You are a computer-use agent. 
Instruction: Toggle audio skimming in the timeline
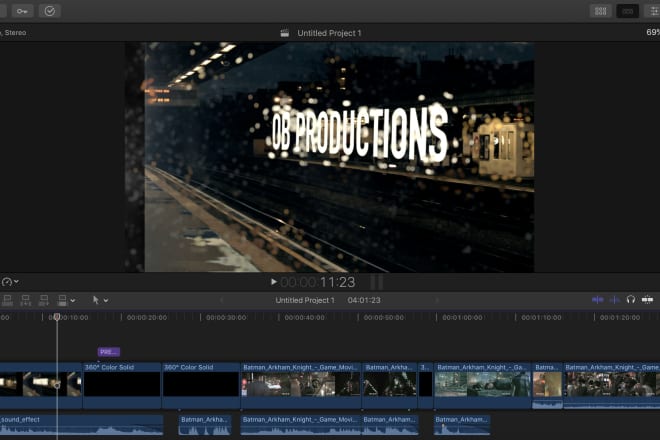click(615, 300)
